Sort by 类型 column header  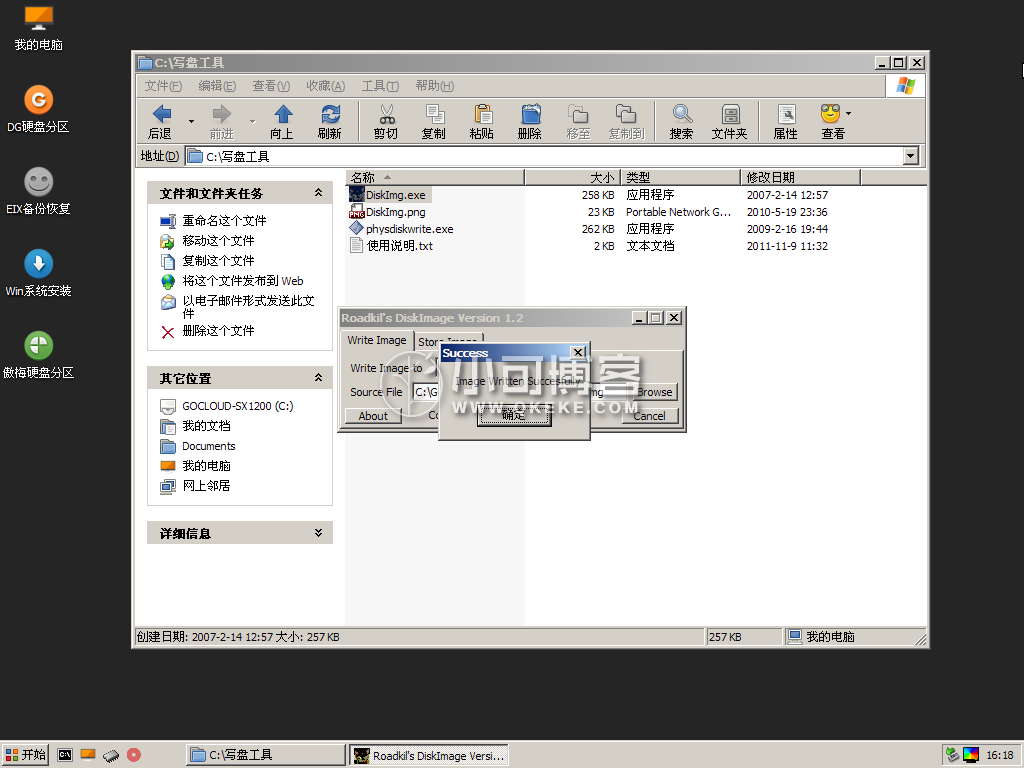pos(680,178)
